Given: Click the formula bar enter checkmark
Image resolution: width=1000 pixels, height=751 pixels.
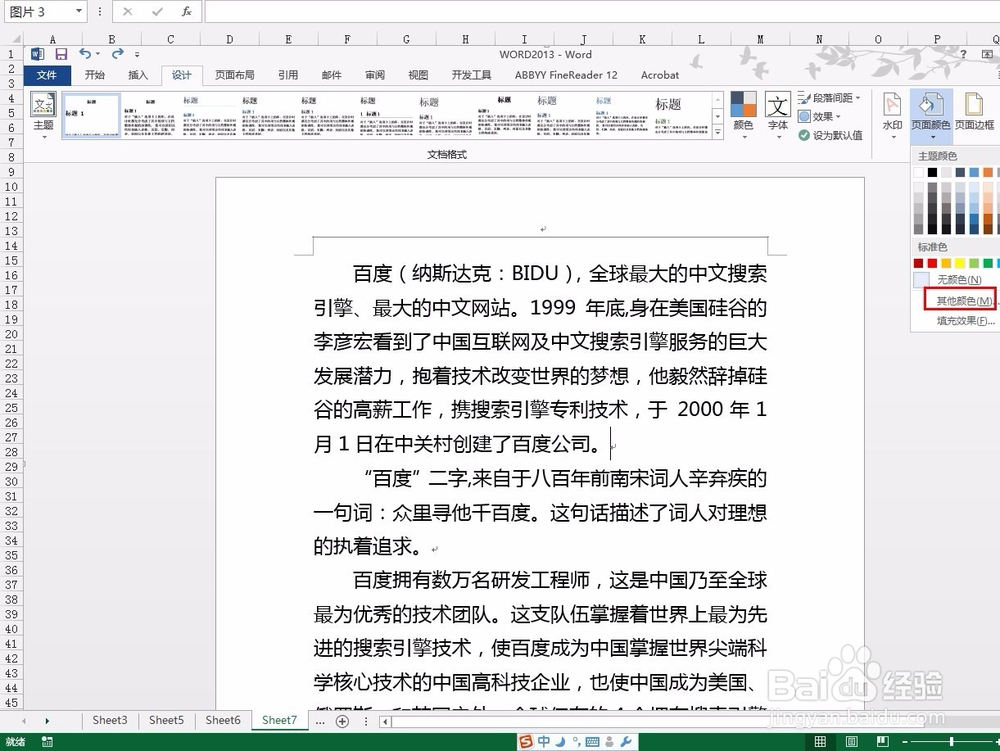Looking at the screenshot, I should pyautogui.click(x=157, y=11).
